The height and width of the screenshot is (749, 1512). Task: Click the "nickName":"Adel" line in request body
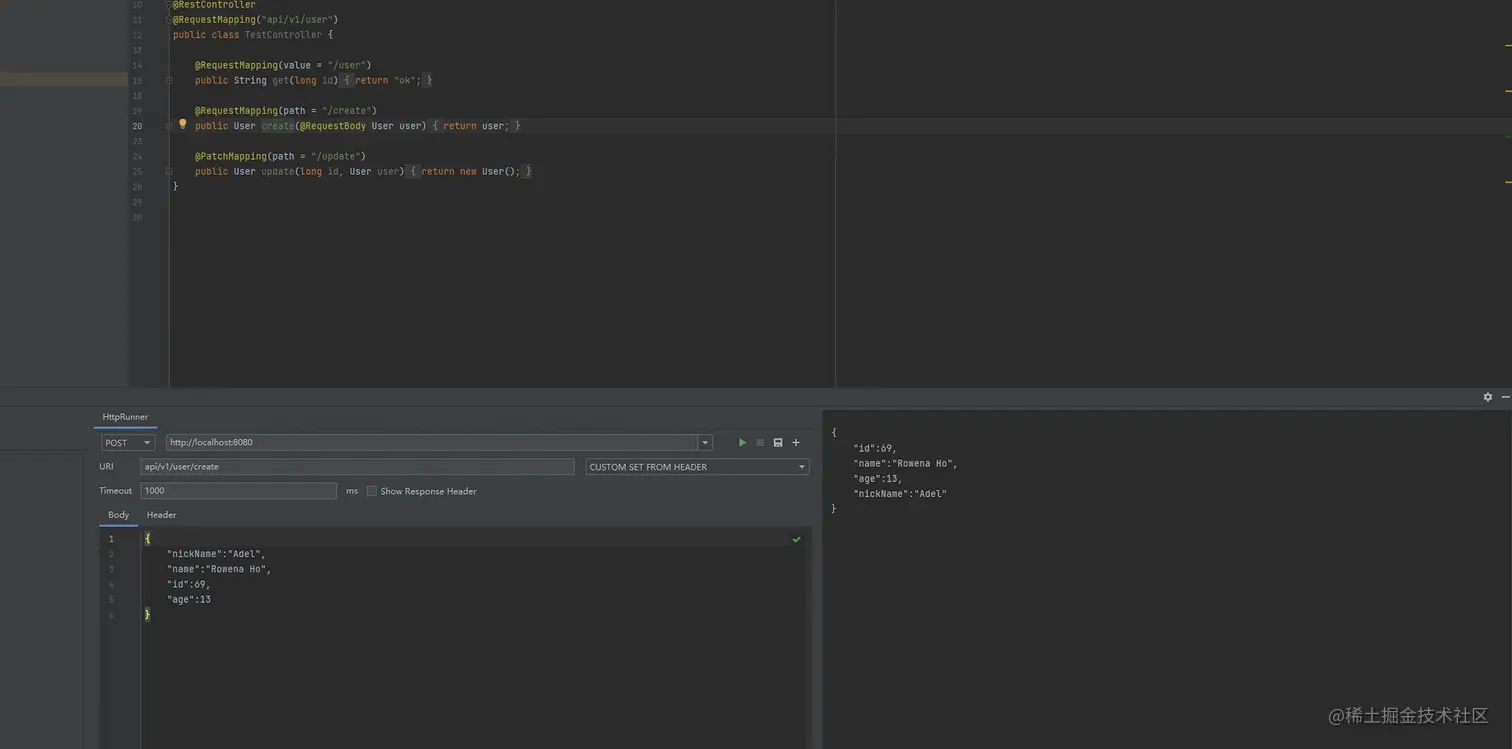tap(216, 554)
